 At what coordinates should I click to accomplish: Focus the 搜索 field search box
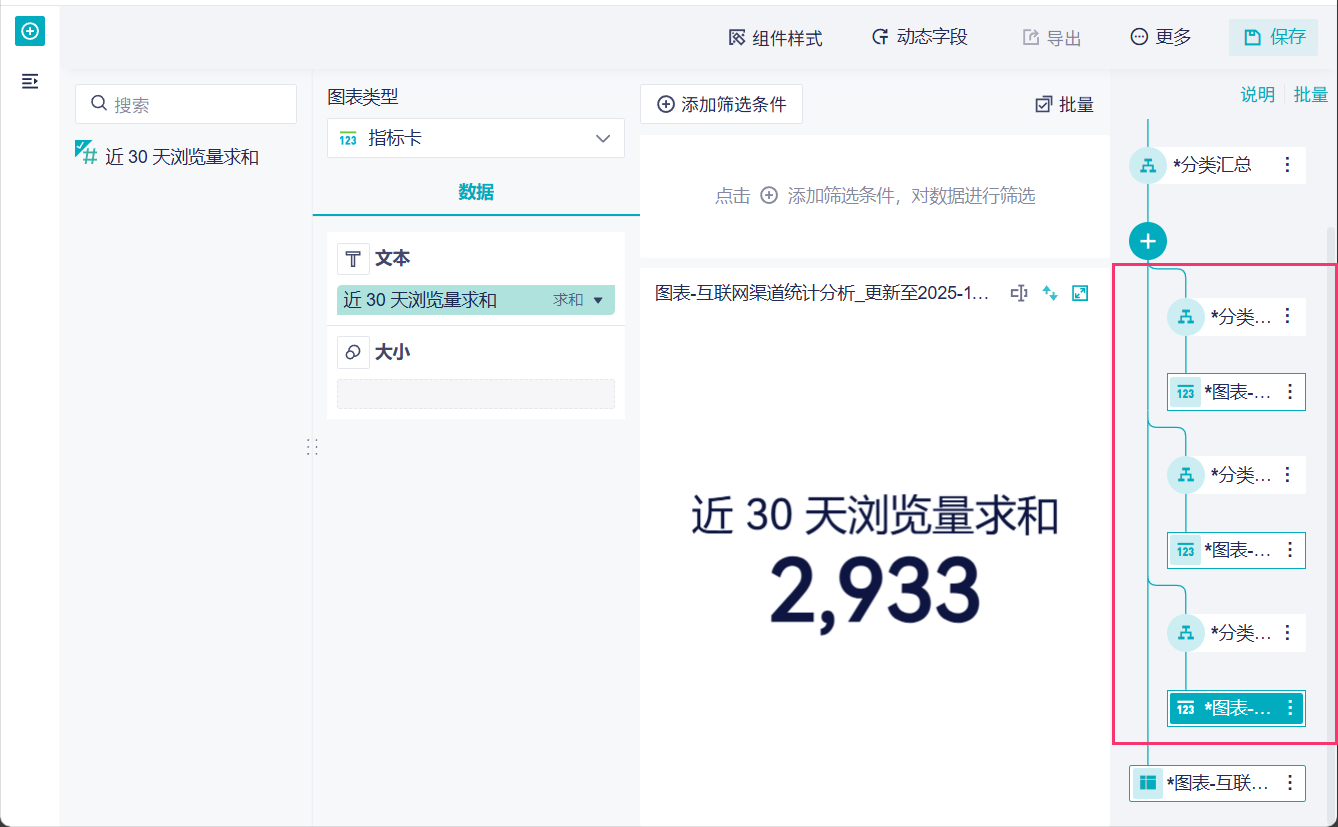click(186, 104)
